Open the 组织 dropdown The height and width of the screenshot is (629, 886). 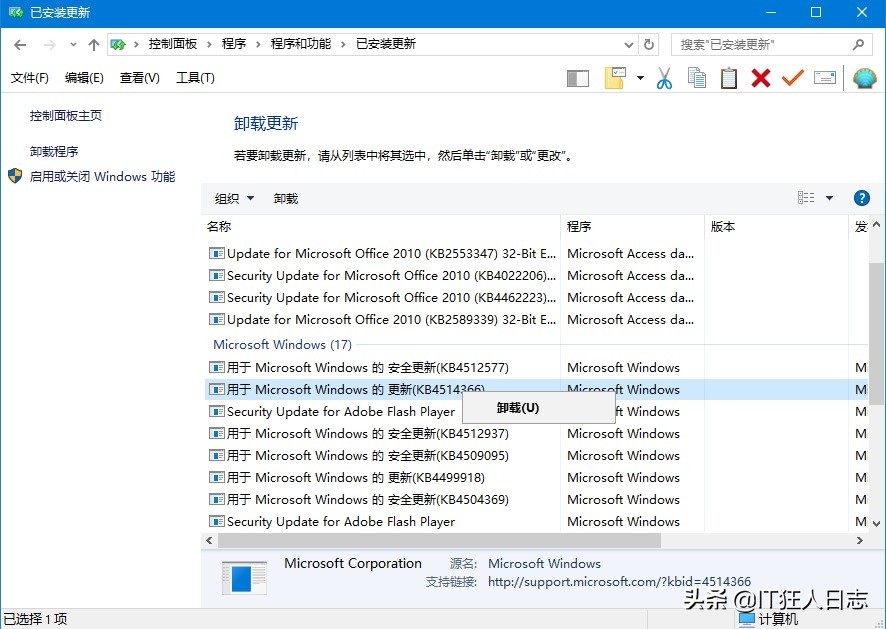(234, 198)
